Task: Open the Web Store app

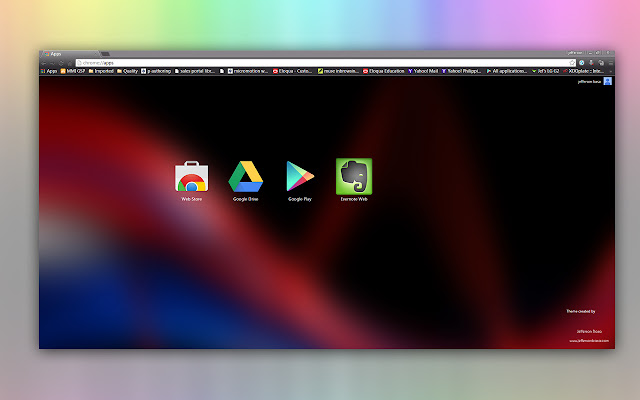Action: click(x=191, y=181)
